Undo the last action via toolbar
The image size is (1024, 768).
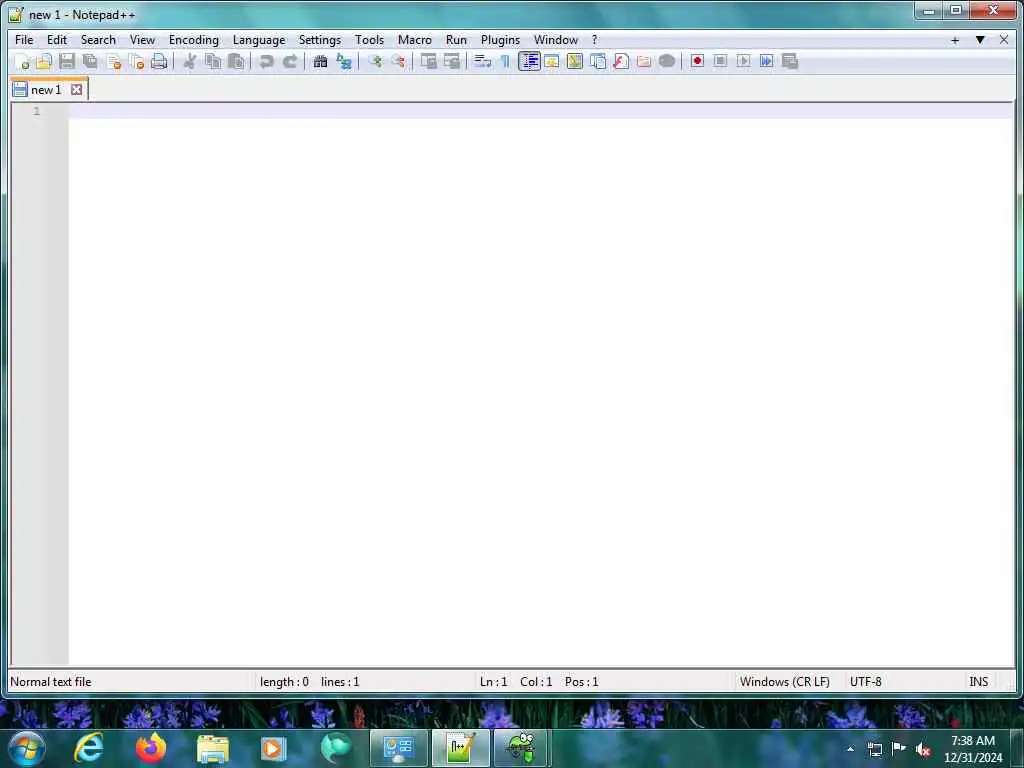[x=266, y=61]
